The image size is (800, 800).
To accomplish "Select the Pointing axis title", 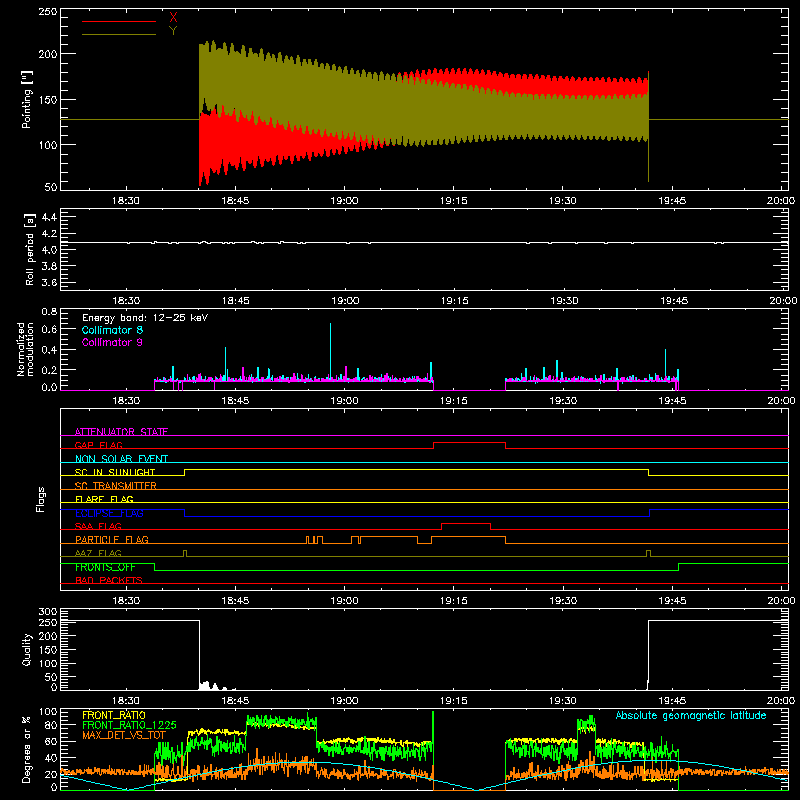I will 27,99.
